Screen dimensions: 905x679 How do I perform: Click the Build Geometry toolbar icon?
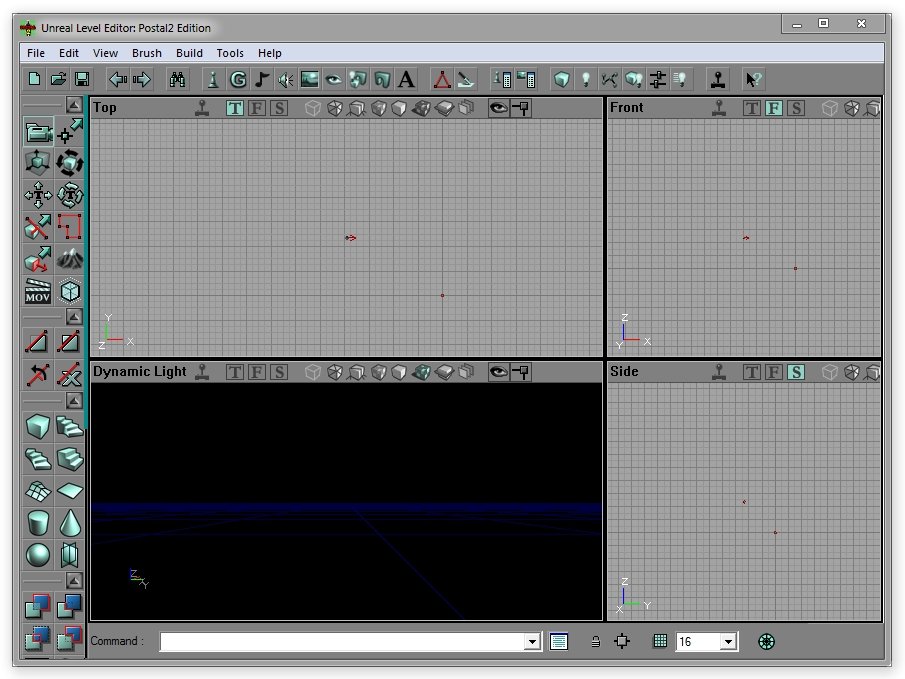(x=560, y=80)
